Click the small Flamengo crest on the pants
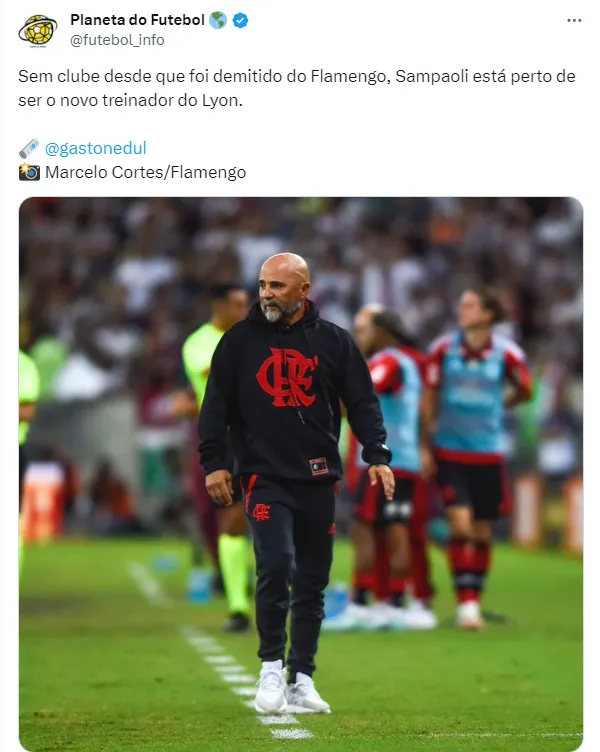The width and height of the screenshot is (600, 752). [261, 512]
